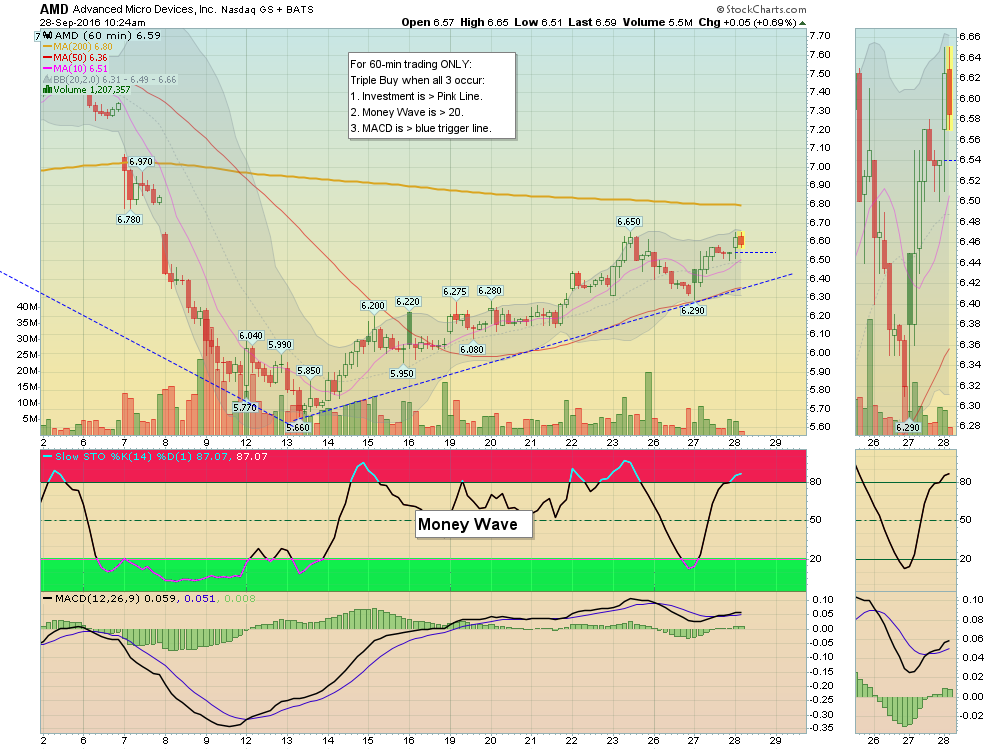This screenshot has height=750, width=1000.
Task: Click the '6.66' top axis label in side panel
Action: coord(970,37)
